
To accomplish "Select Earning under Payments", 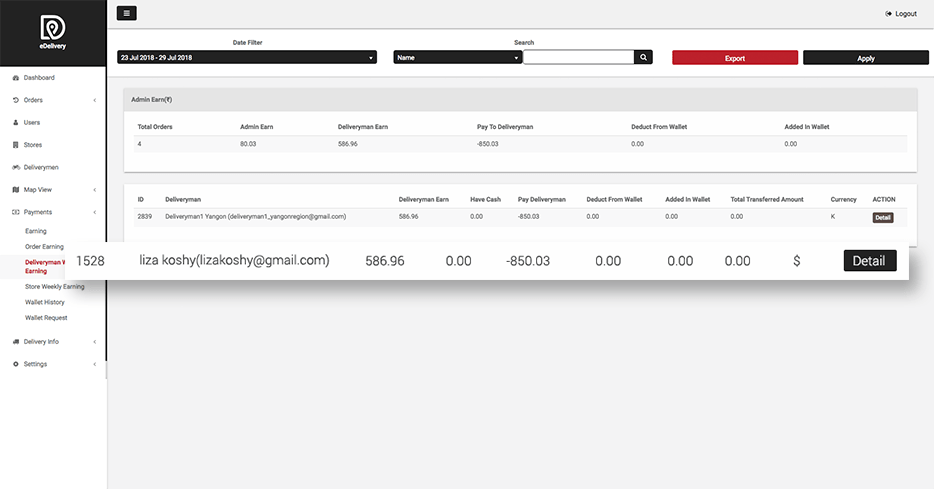I will point(36,231).
